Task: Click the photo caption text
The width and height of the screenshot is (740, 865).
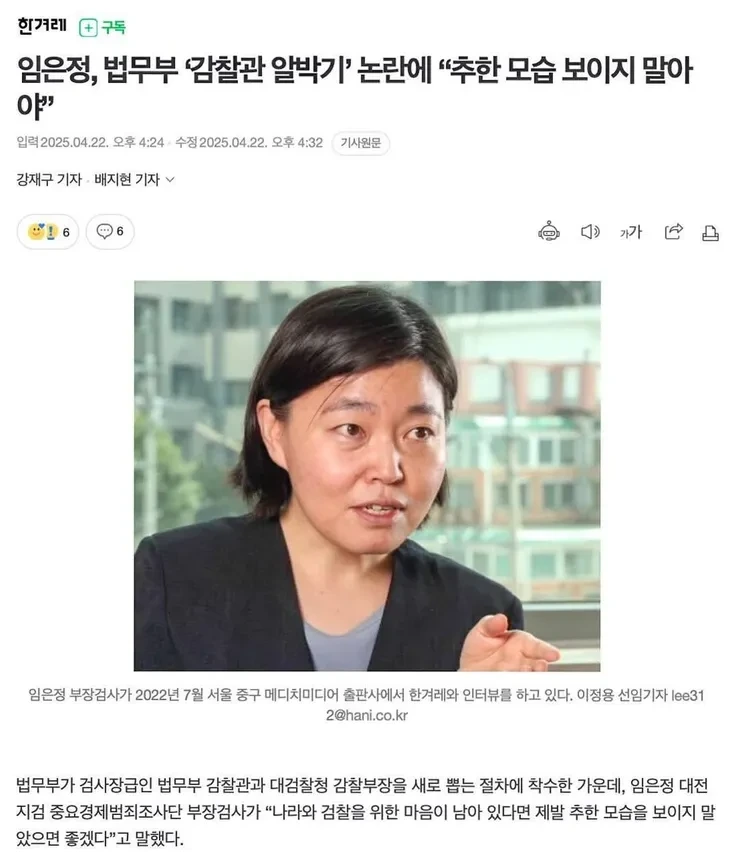Action: 366,705
